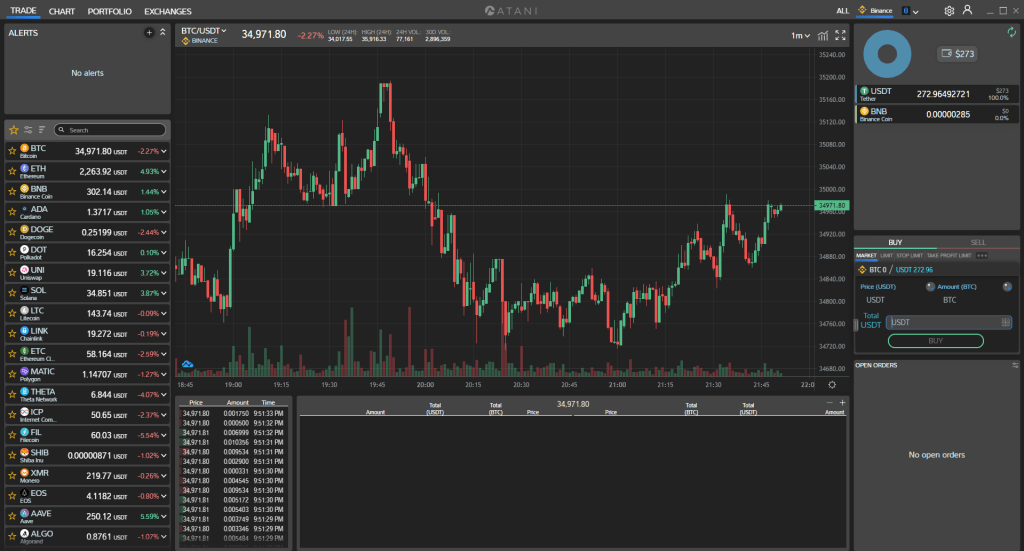Click the Ethereum coin icon in watchlist
This screenshot has height=551, width=1024.
pos(24,168)
